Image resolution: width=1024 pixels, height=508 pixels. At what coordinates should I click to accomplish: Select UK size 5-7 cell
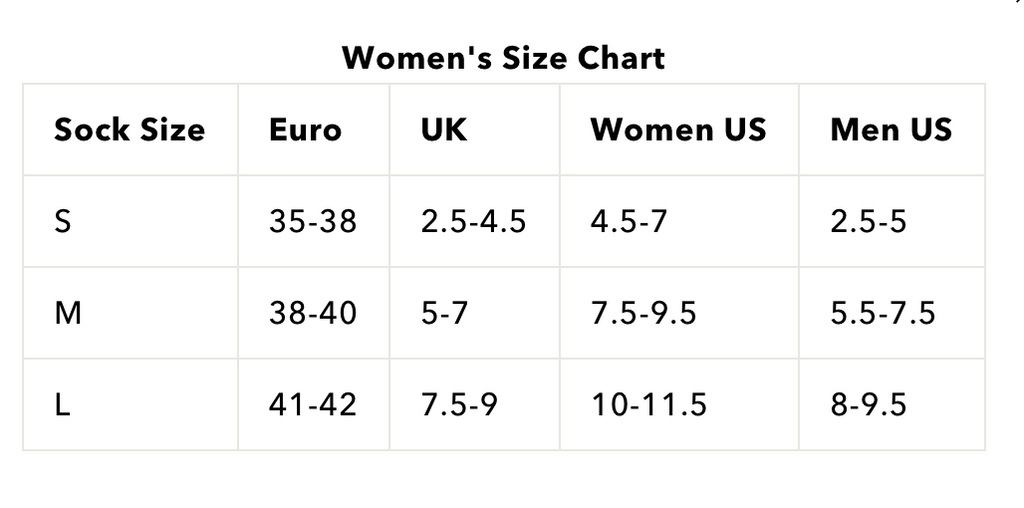pyautogui.click(x=444, y=313)
